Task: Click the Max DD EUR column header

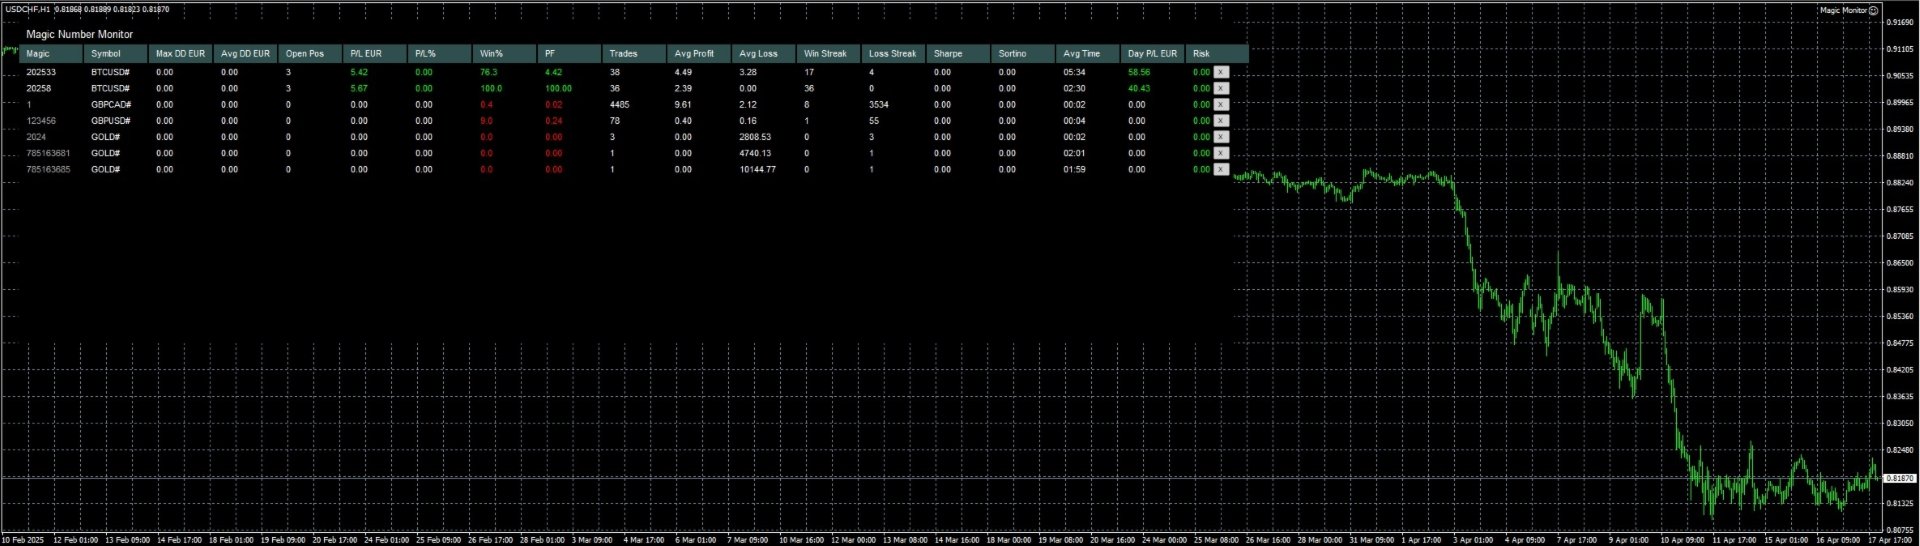Action: click(x=180, y=54)
